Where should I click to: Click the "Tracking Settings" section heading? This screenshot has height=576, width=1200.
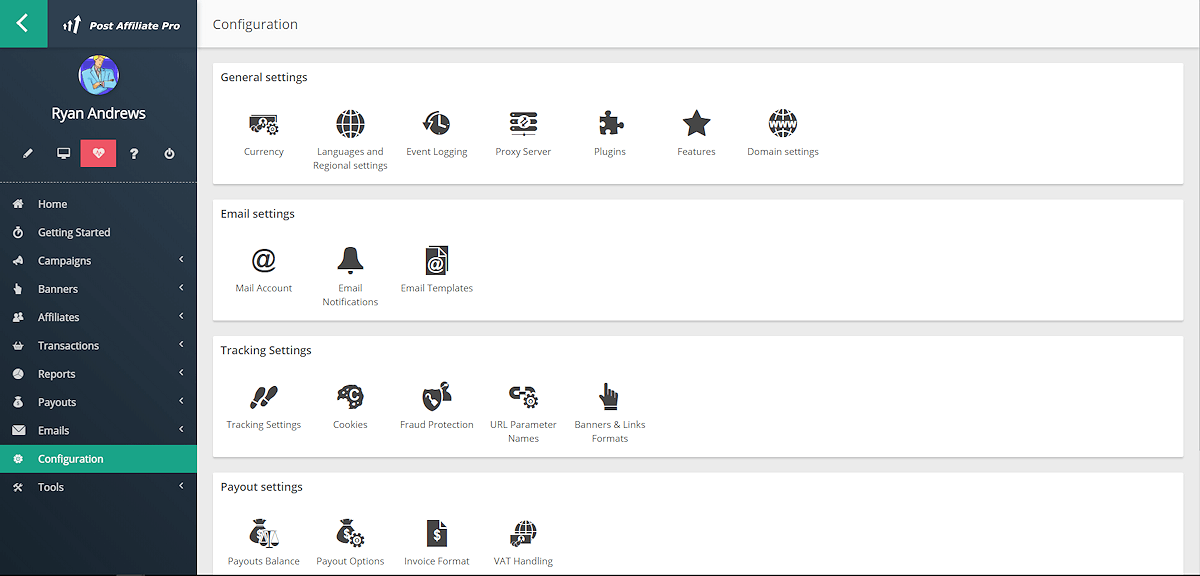(266, 350)
